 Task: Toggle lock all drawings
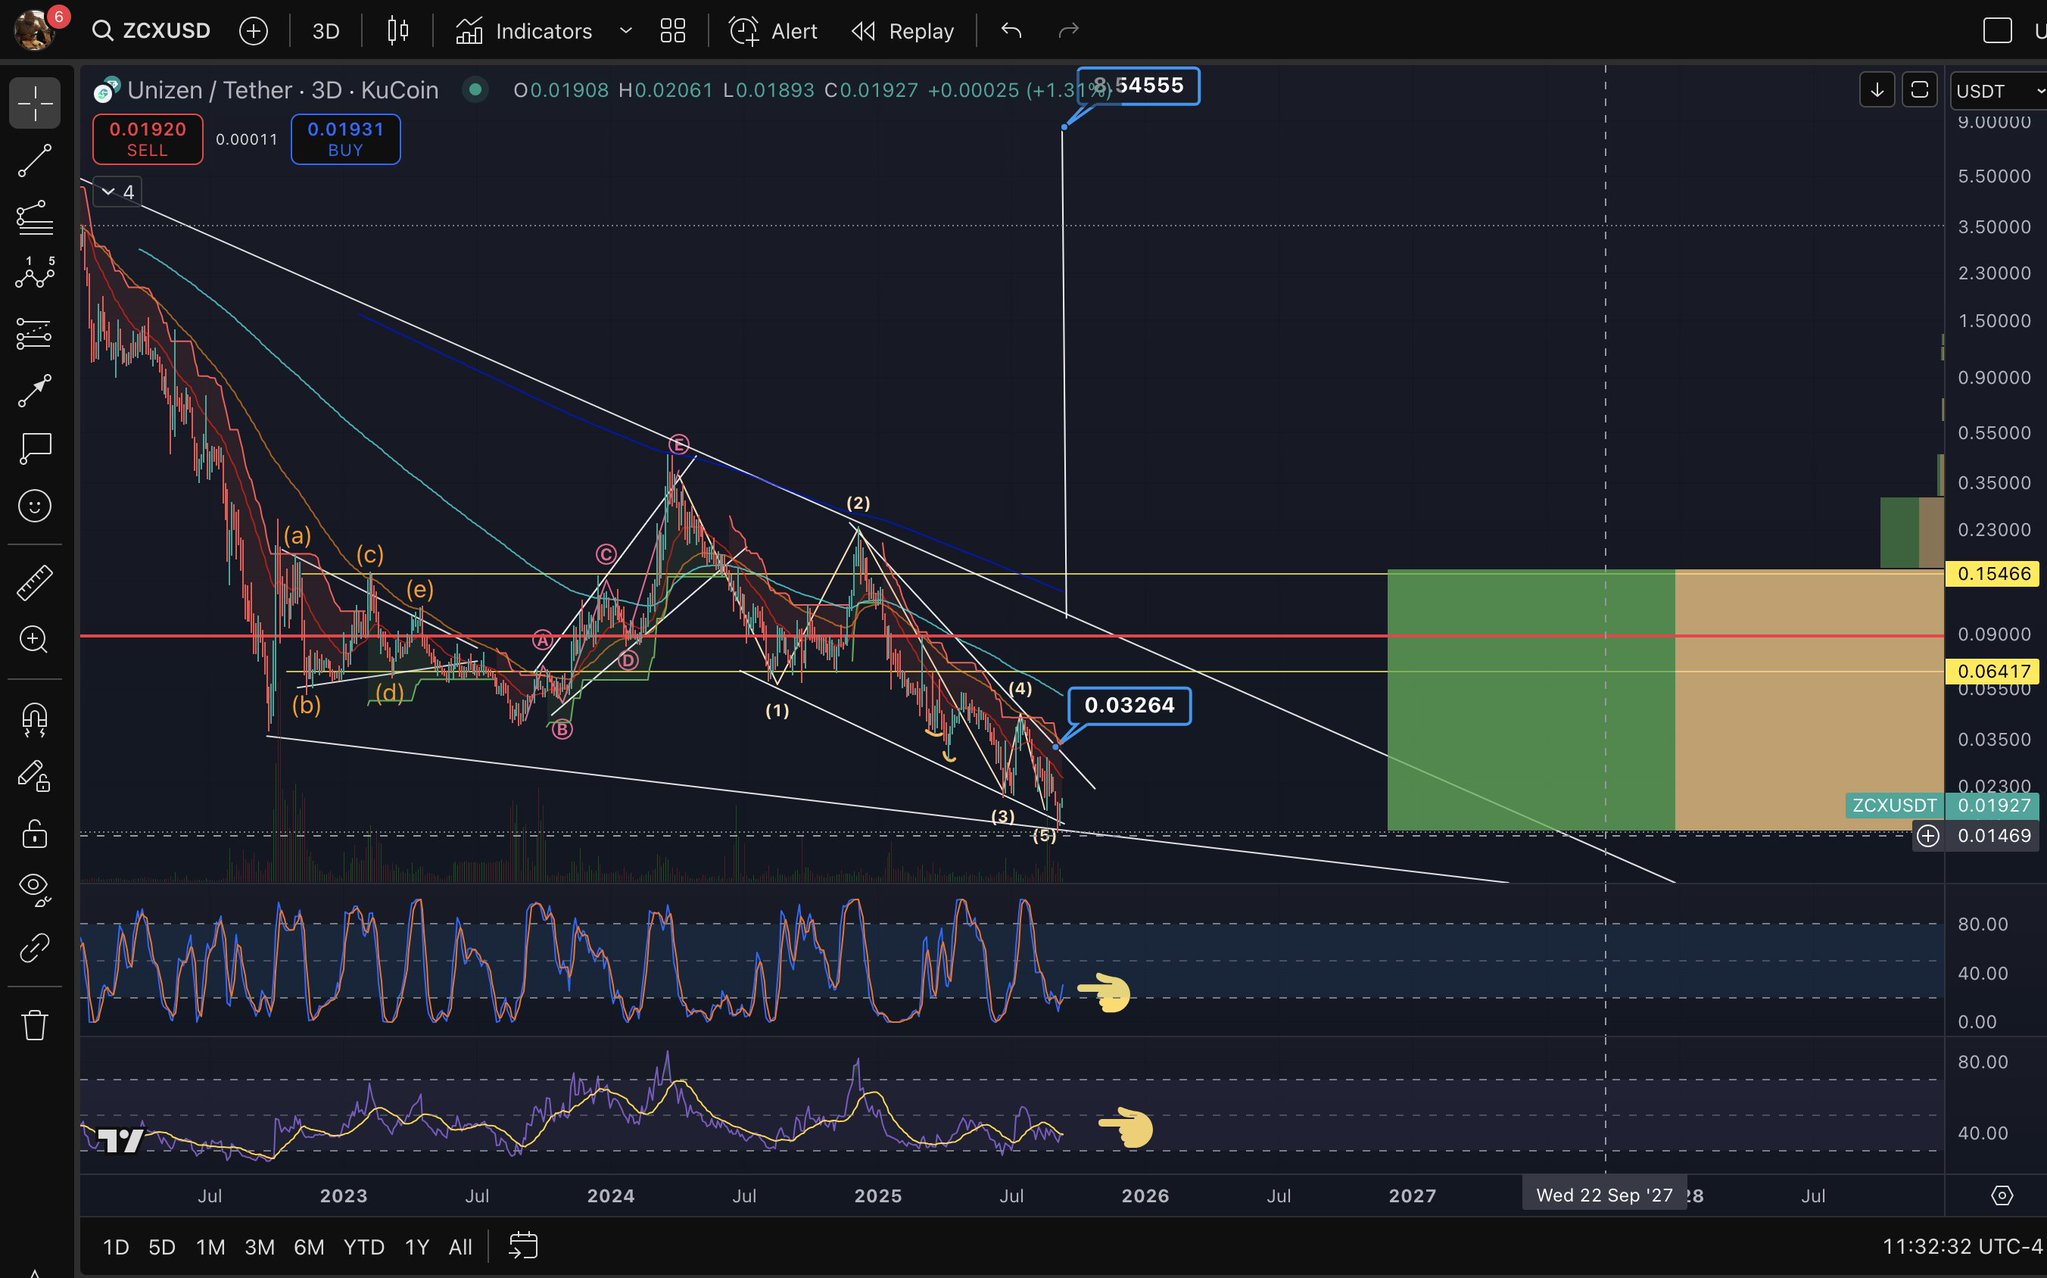pos(35,833)
